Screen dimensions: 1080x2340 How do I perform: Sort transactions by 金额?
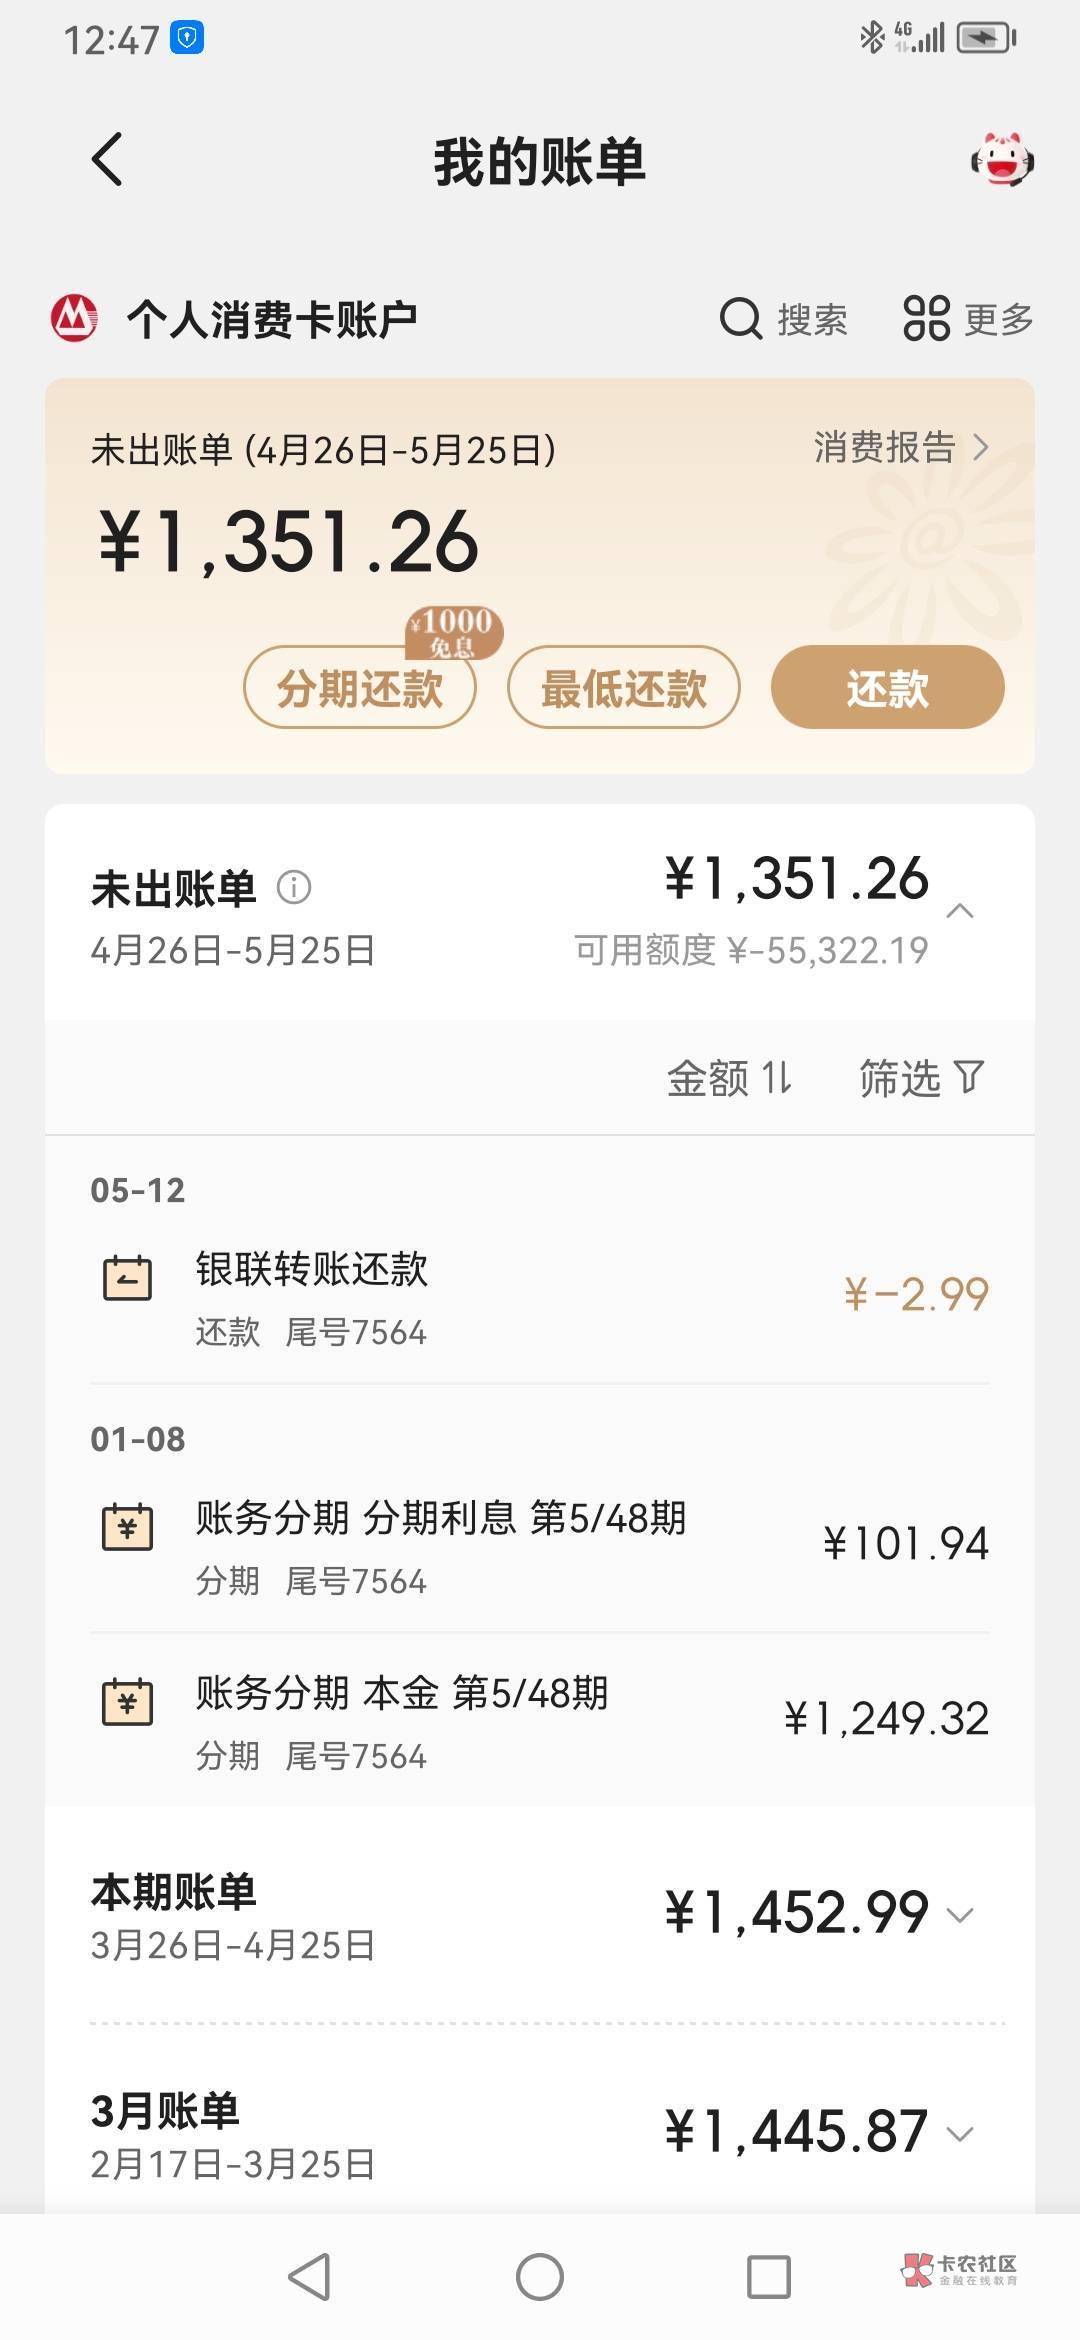click(729, 1078)
